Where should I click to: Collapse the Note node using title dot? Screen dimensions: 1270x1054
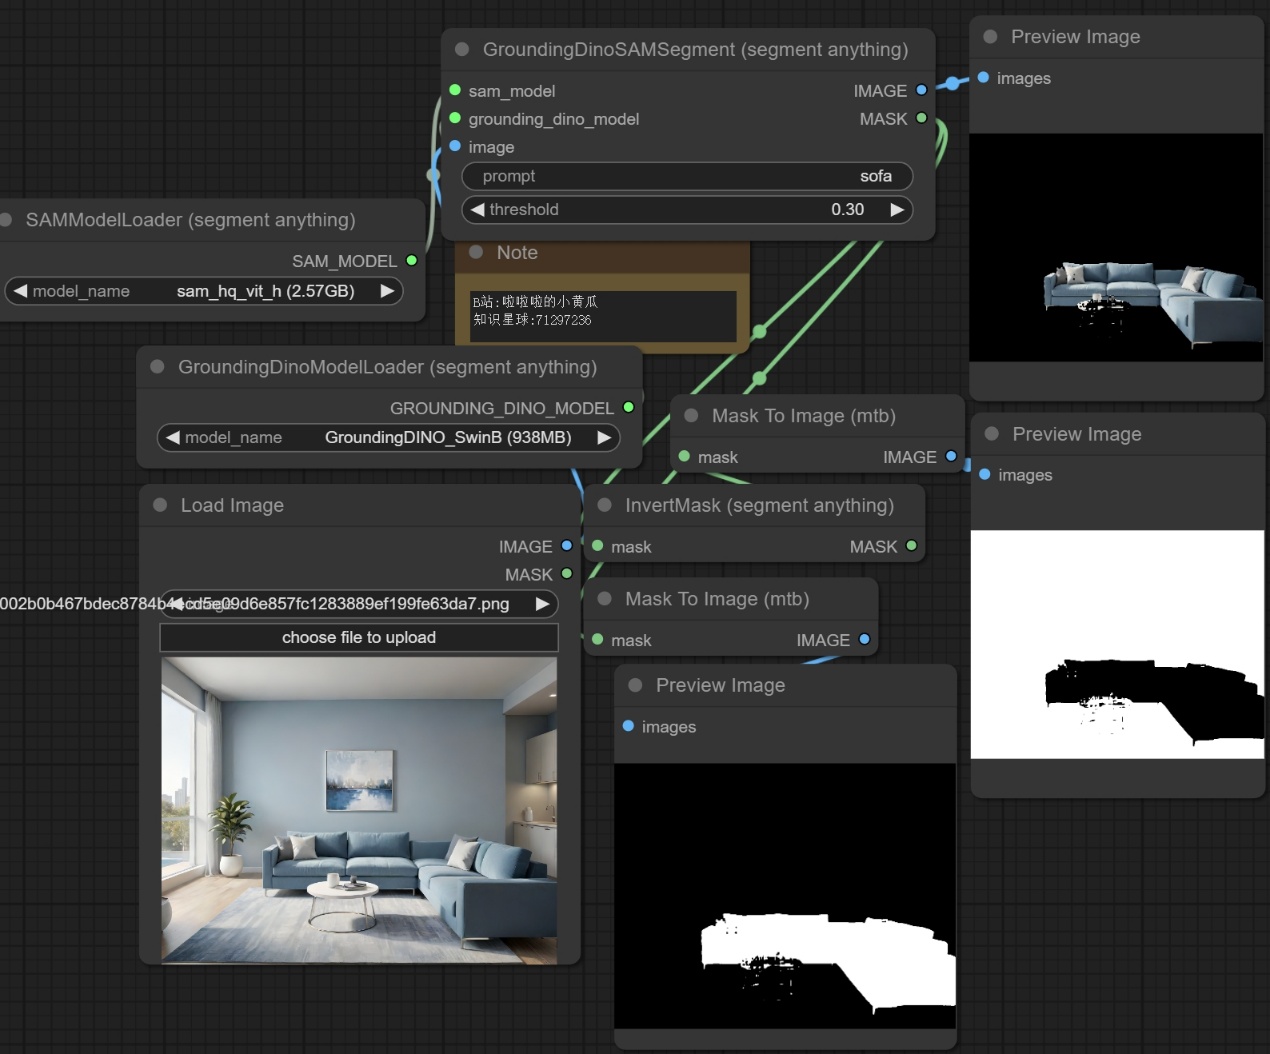[x=476, y=252]
